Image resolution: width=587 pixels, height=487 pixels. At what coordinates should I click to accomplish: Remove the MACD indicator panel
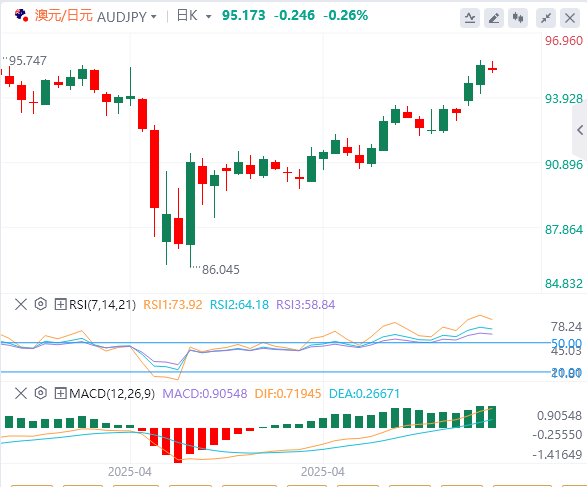(x=21, y=393)
